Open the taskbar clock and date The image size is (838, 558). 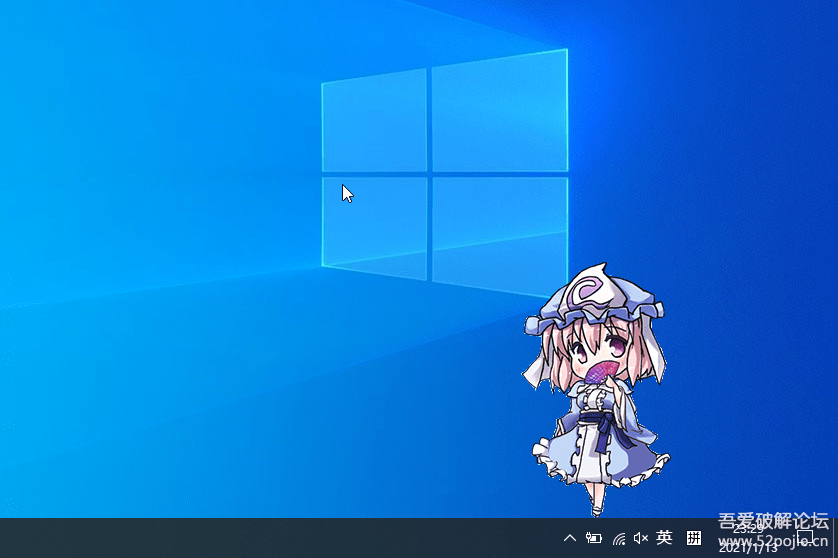(748, 538)
